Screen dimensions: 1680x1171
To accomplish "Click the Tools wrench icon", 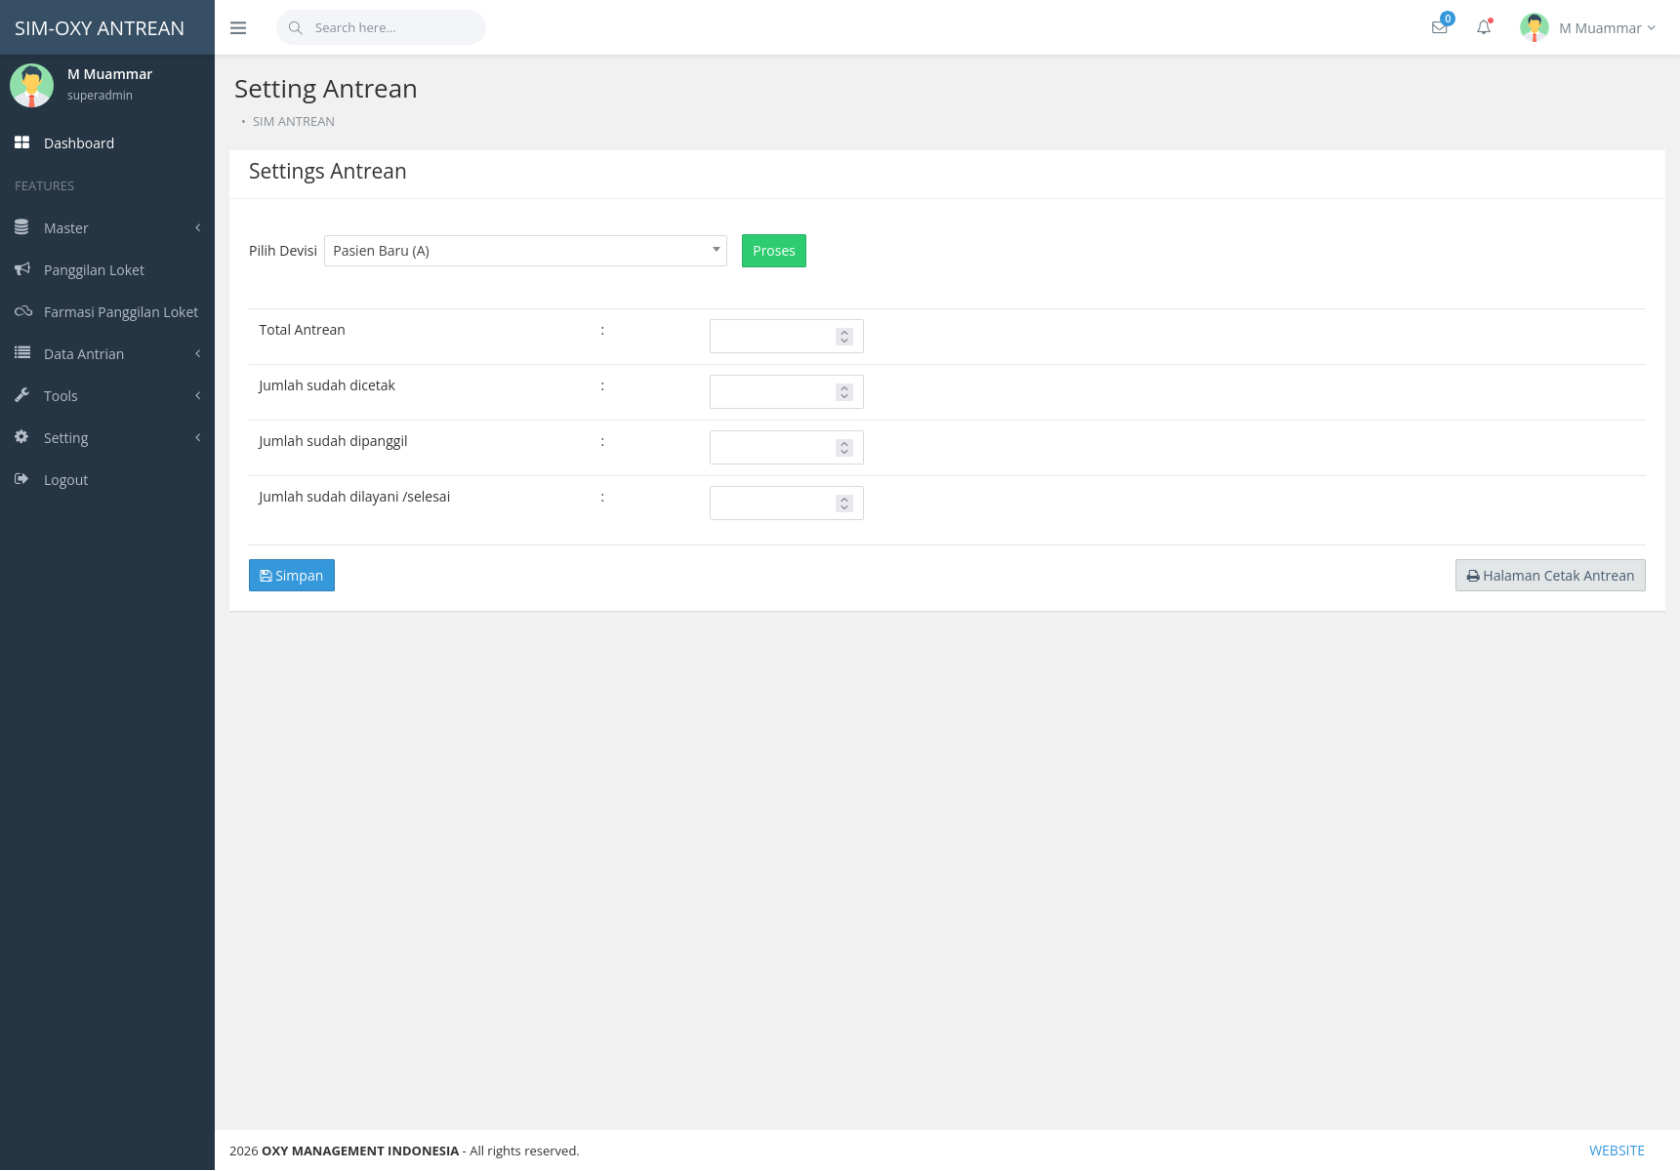I will click(22, 396).
